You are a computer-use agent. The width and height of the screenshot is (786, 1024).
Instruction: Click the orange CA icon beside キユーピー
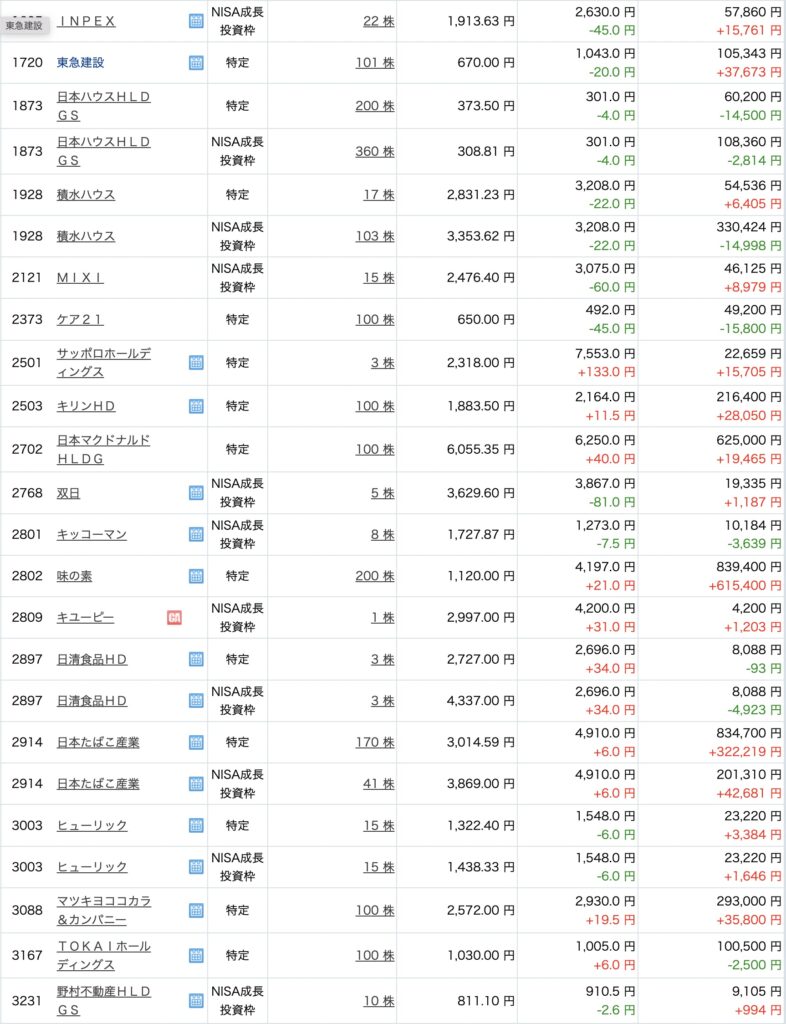174,618
